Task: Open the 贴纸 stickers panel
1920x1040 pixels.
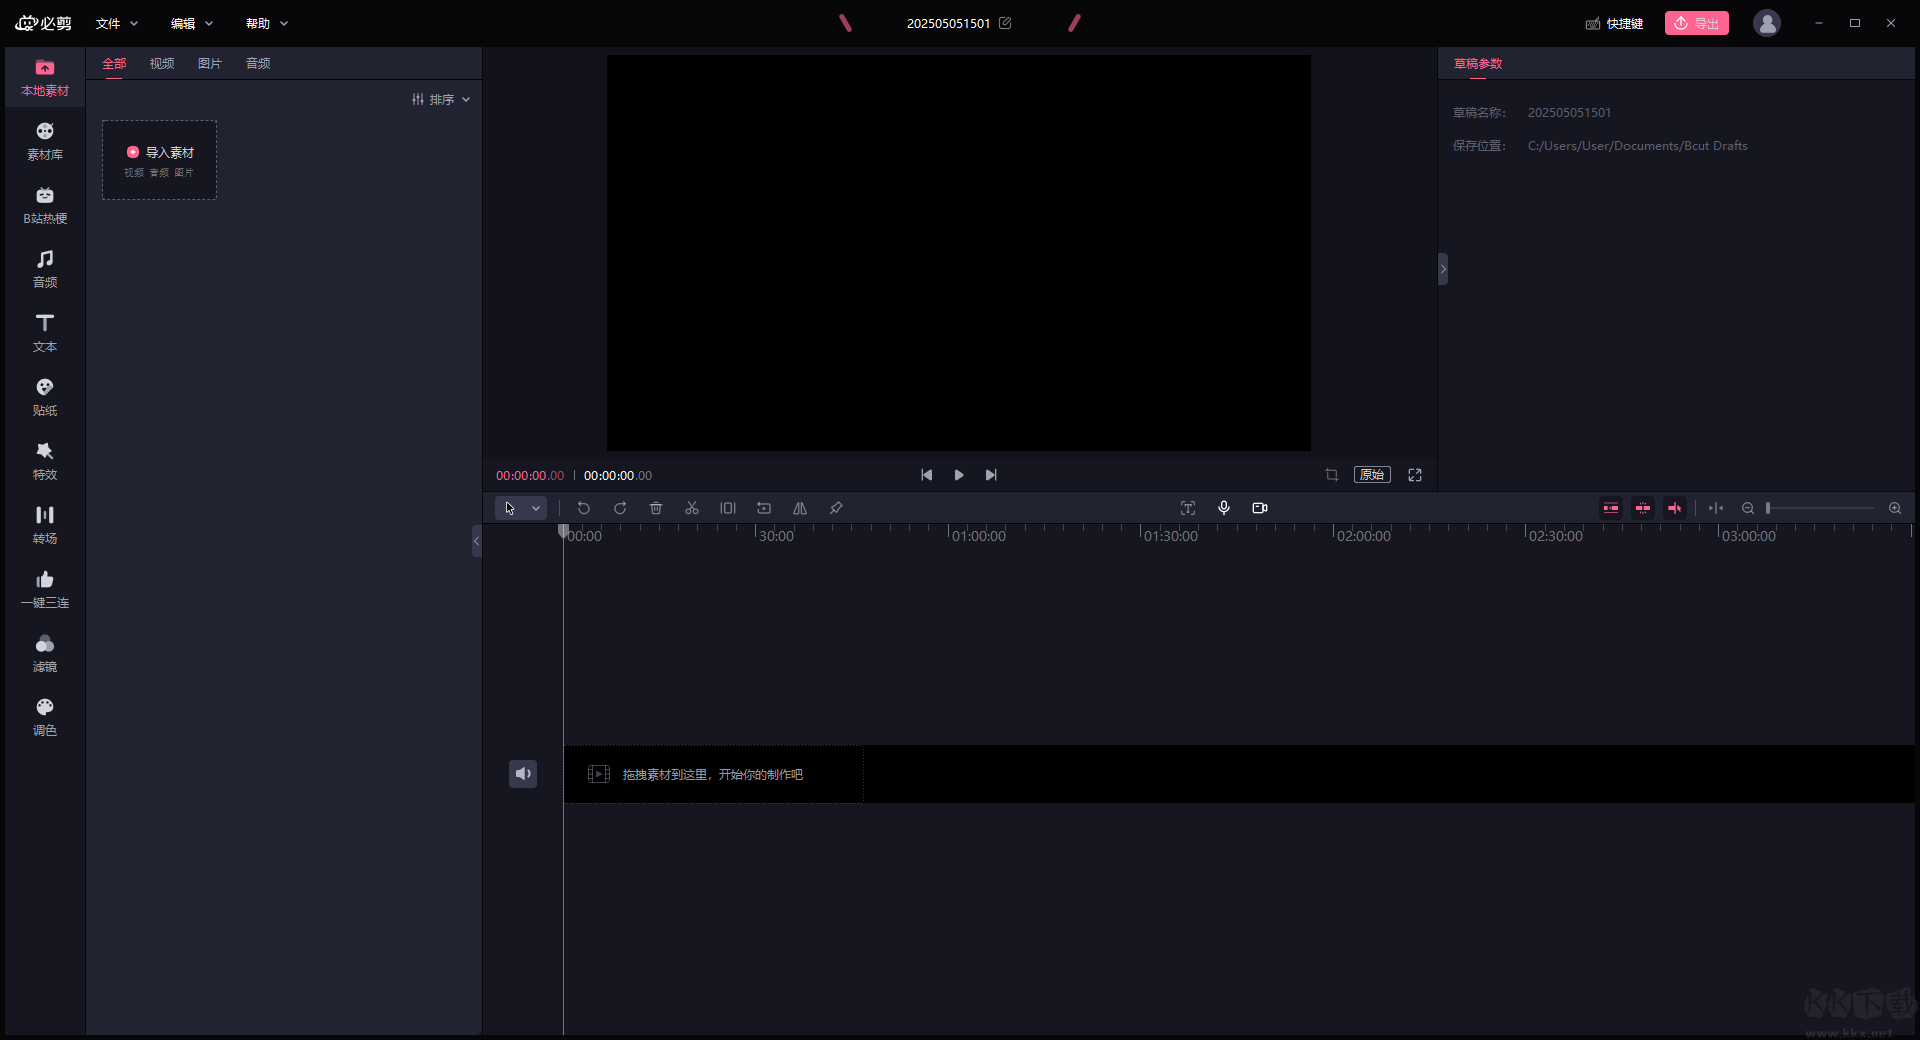Action: [x=45, y=398]
